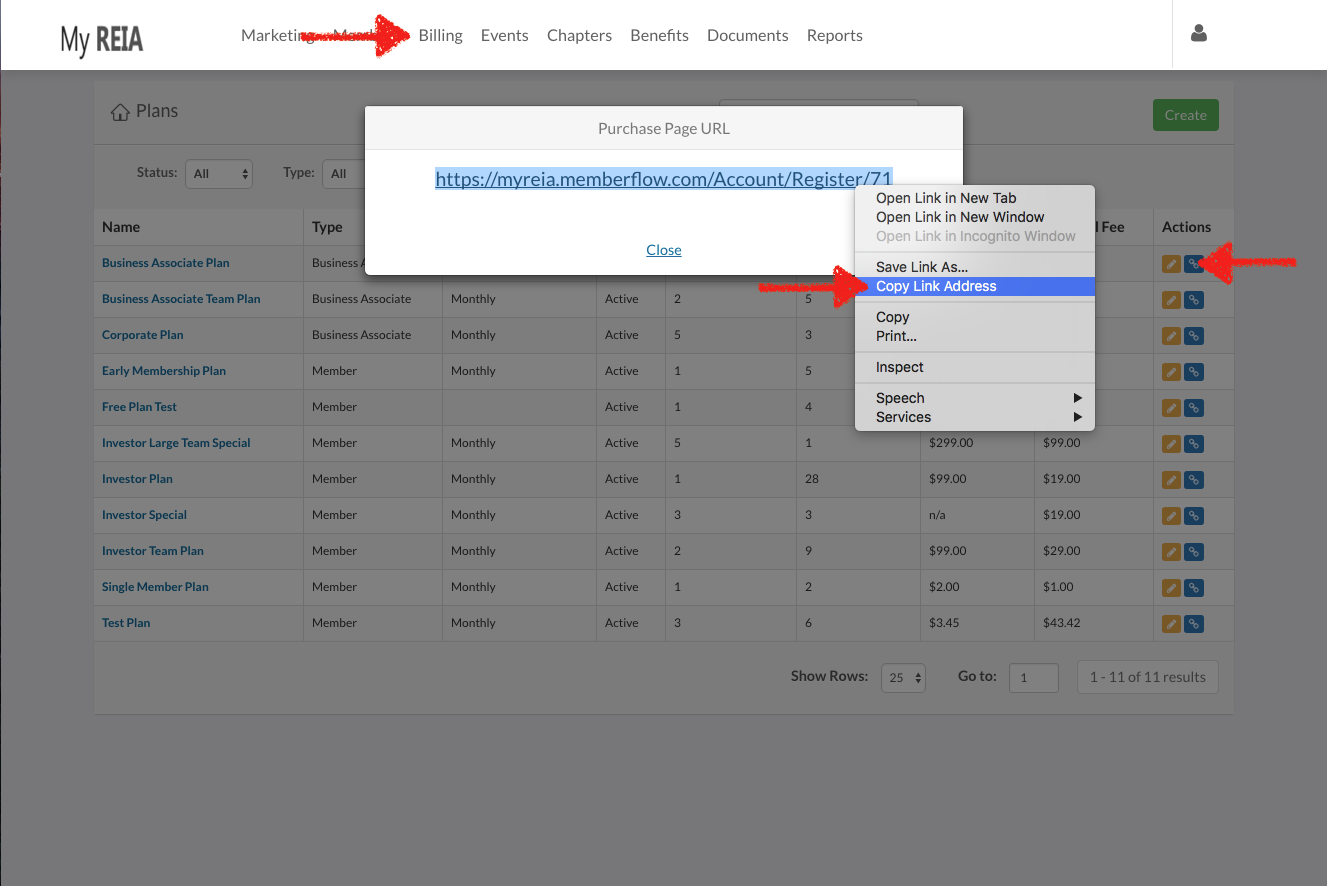Open the Investor Plan link

(137, 479)
